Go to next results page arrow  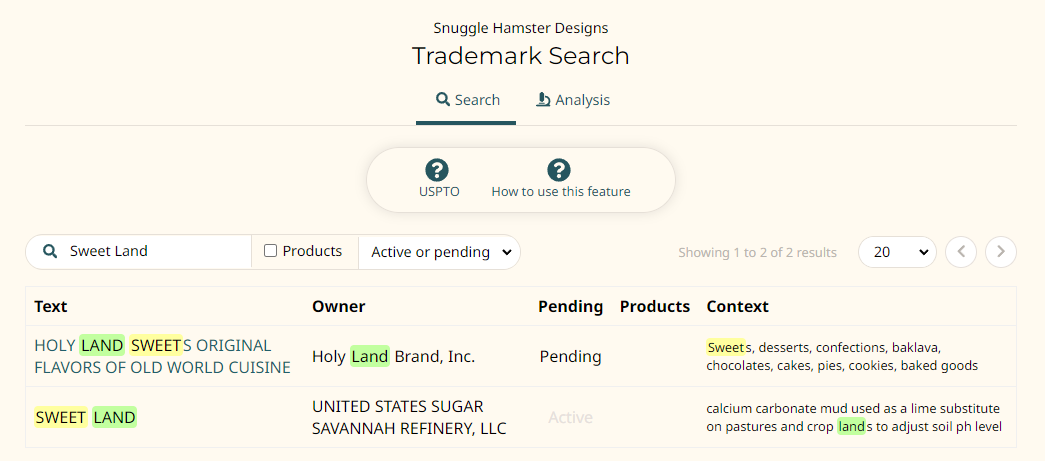click(x=1000, y=252)
